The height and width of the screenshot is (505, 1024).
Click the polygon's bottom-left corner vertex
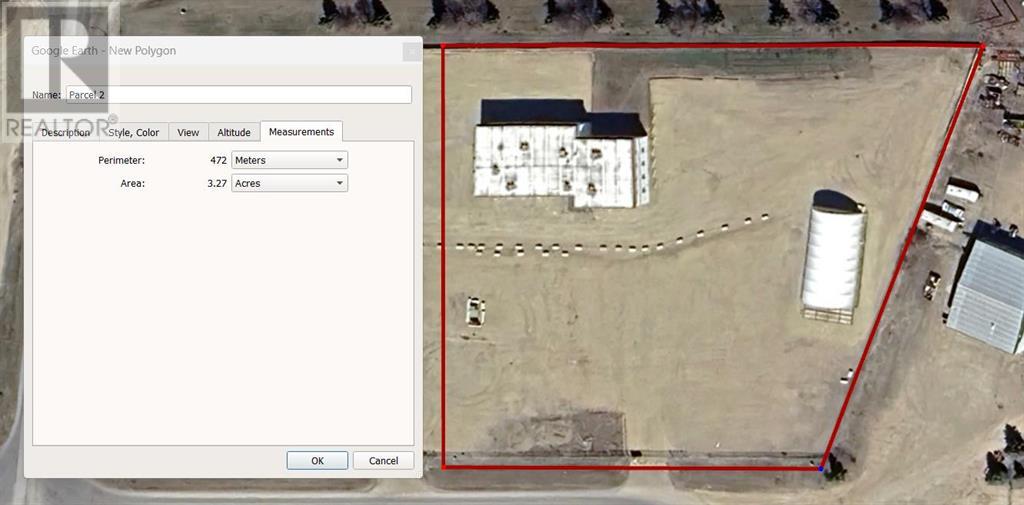pos(443,466)
